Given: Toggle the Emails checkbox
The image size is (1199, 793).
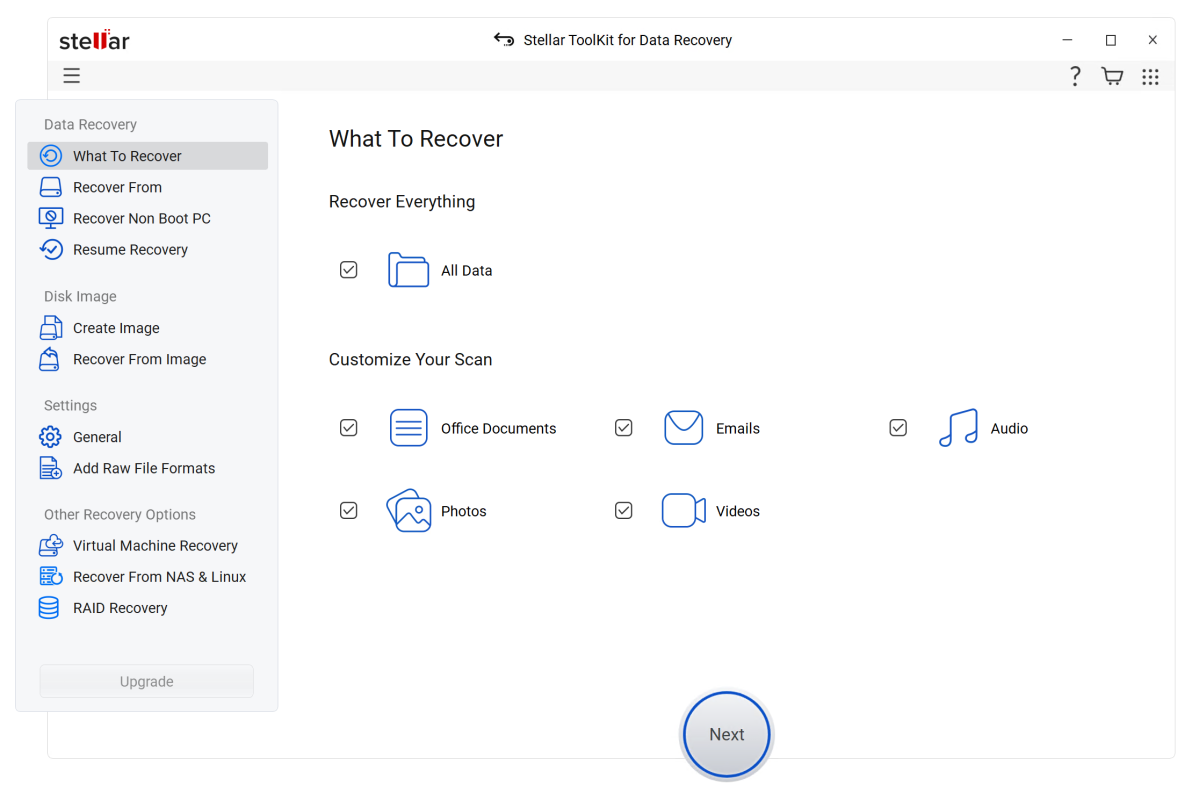Looking at the screenshot, I should point(623,428).
